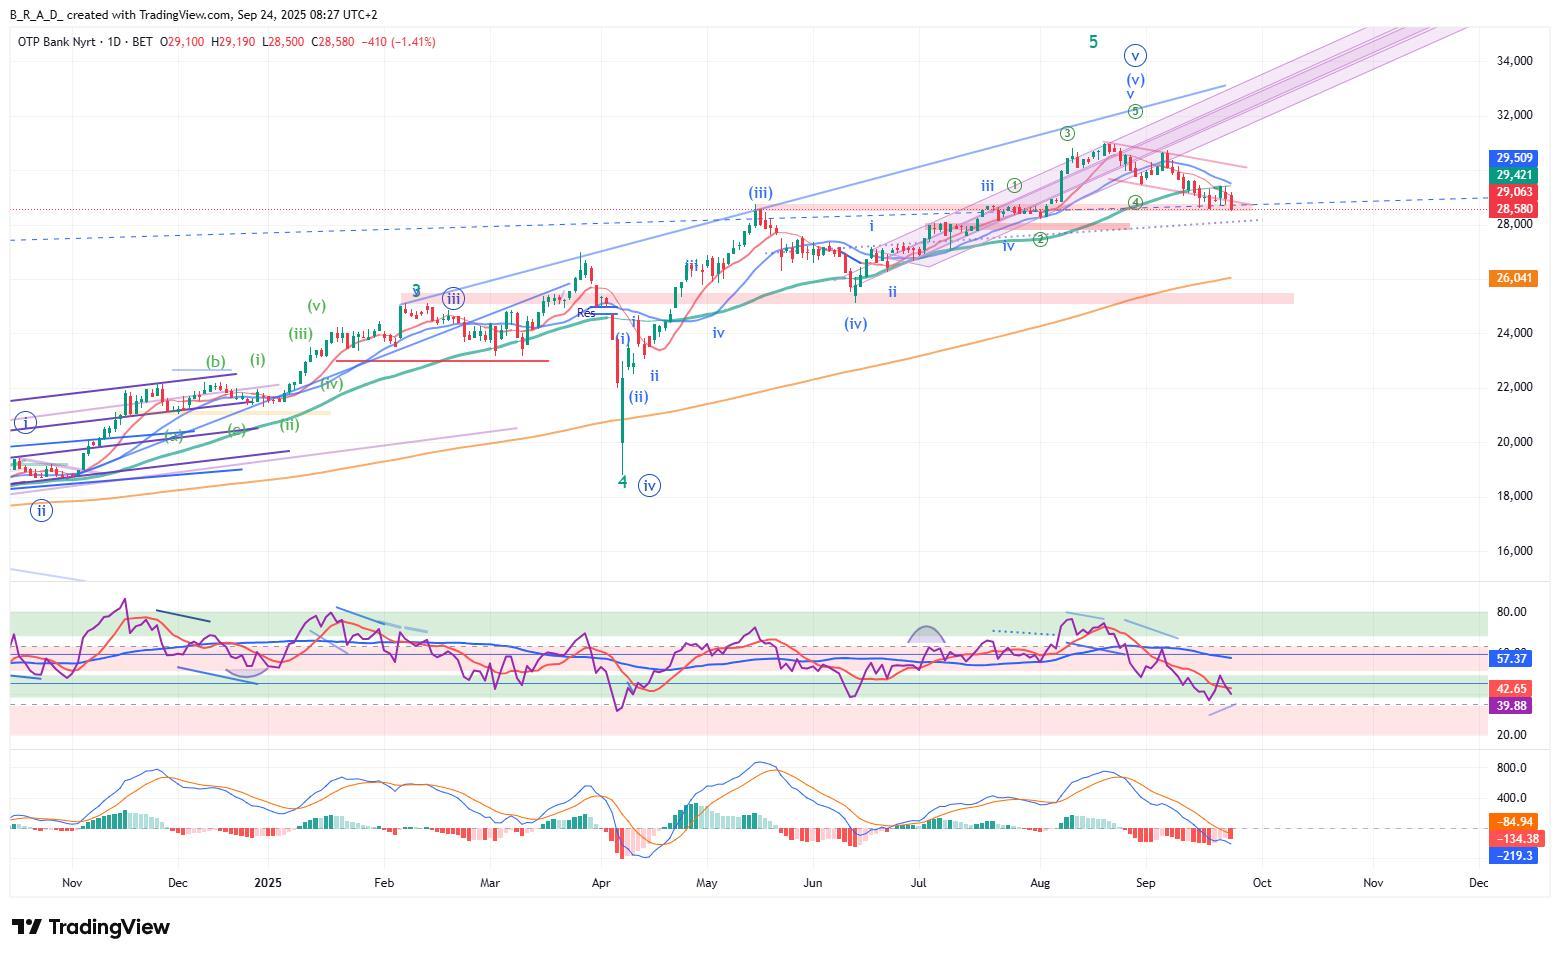The image size is (1560, 957).
Task: Select the teal 4 label at April low
Action: (622, 482)
